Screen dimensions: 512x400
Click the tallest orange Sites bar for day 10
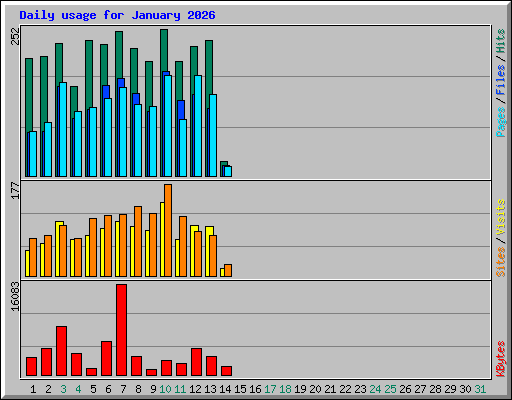click(x=168, y=230)
